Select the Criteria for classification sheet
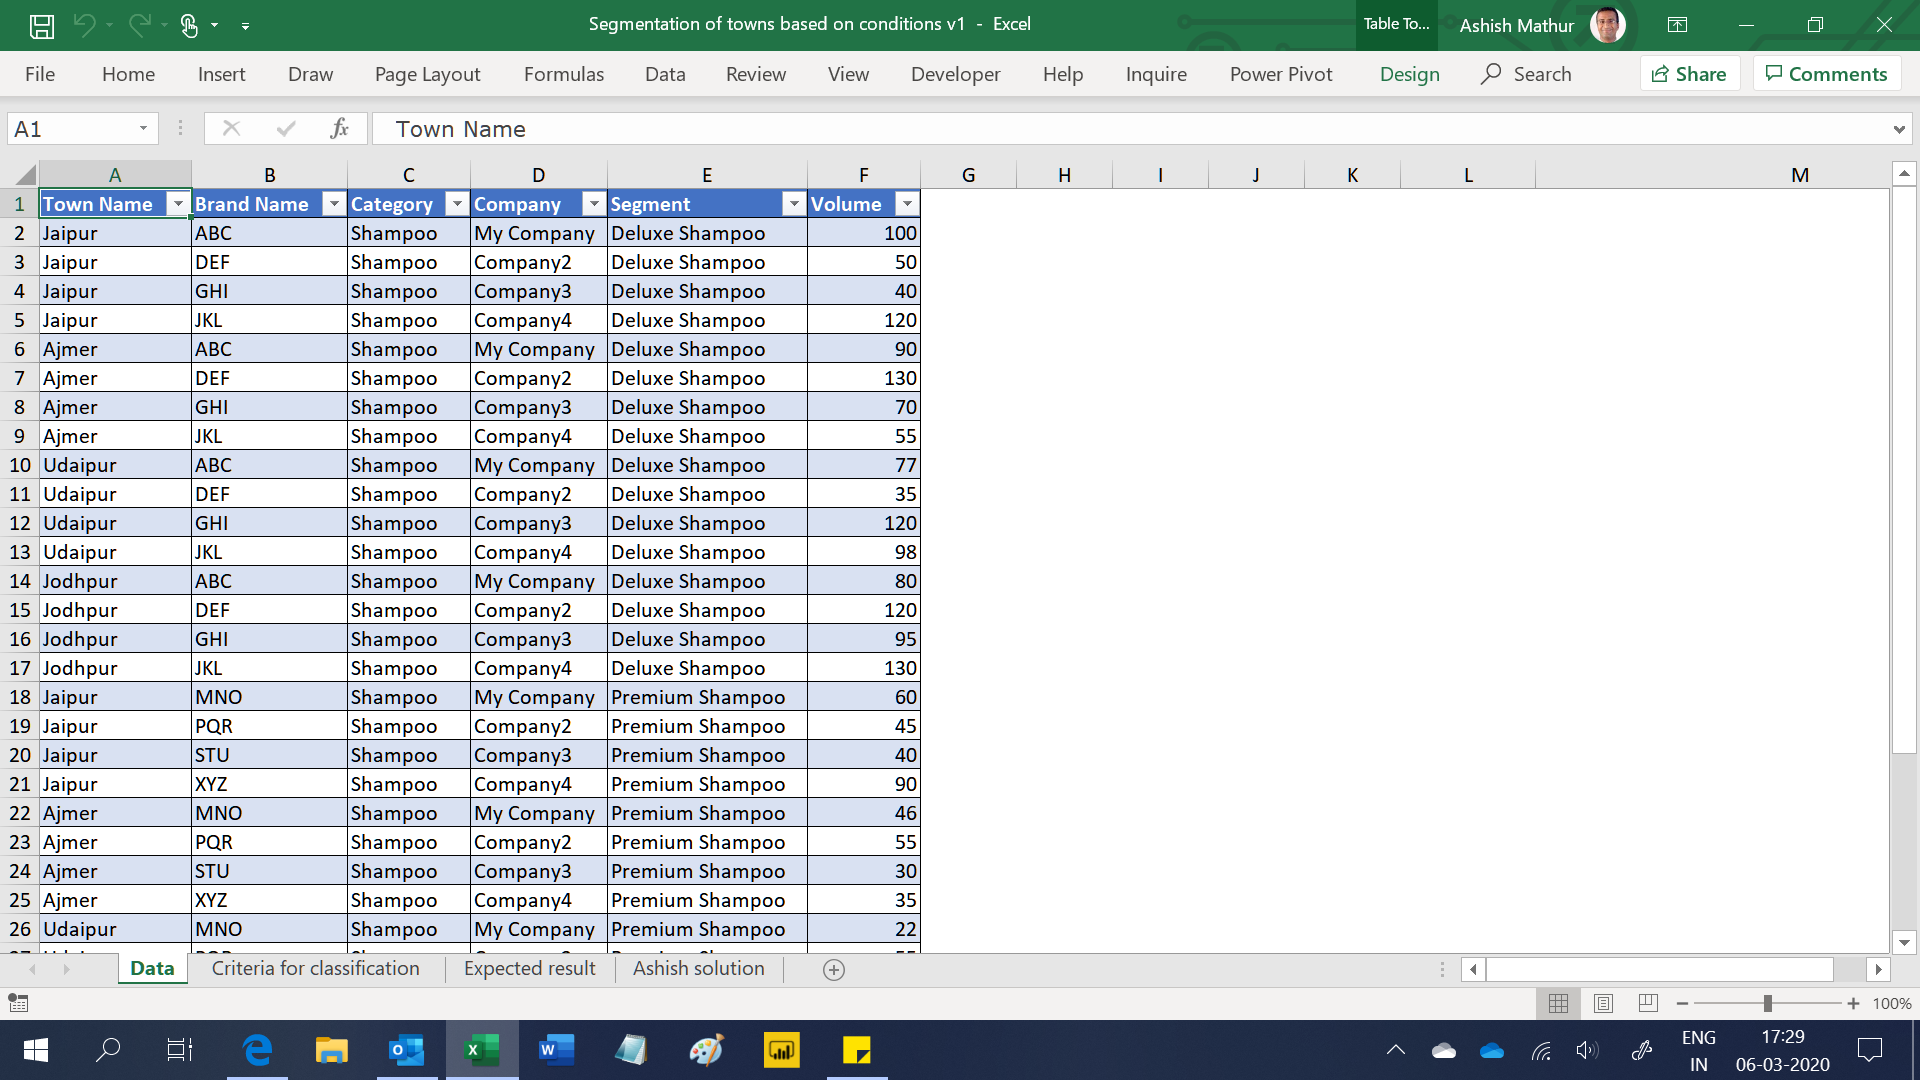Viewport: 1920px width, 1080px height. (x=316, y=968)
